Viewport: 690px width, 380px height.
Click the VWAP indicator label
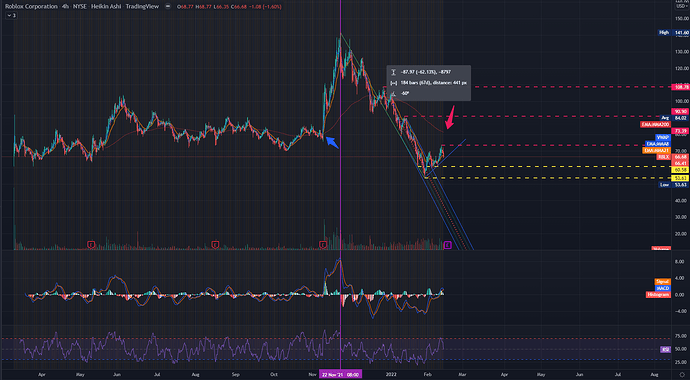tap(662, 137)
